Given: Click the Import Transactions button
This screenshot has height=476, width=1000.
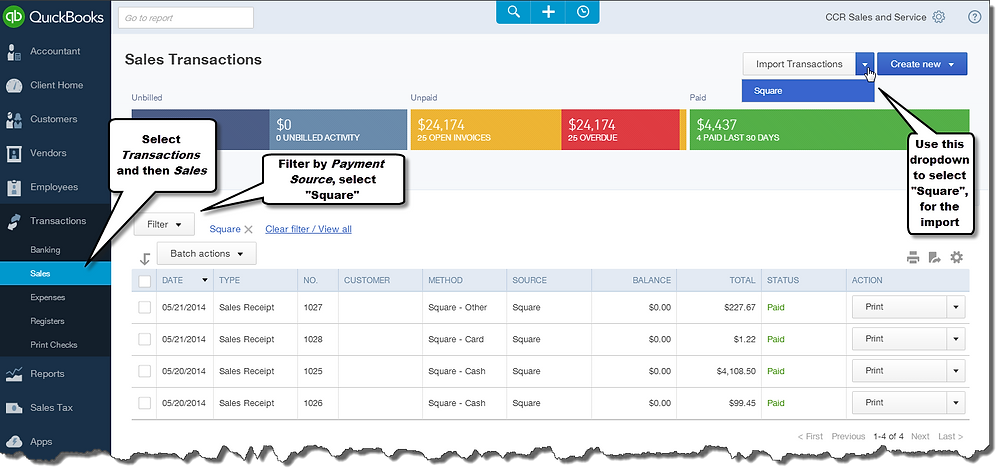Looking at the screenshot, I should click(x=799, y=64).
